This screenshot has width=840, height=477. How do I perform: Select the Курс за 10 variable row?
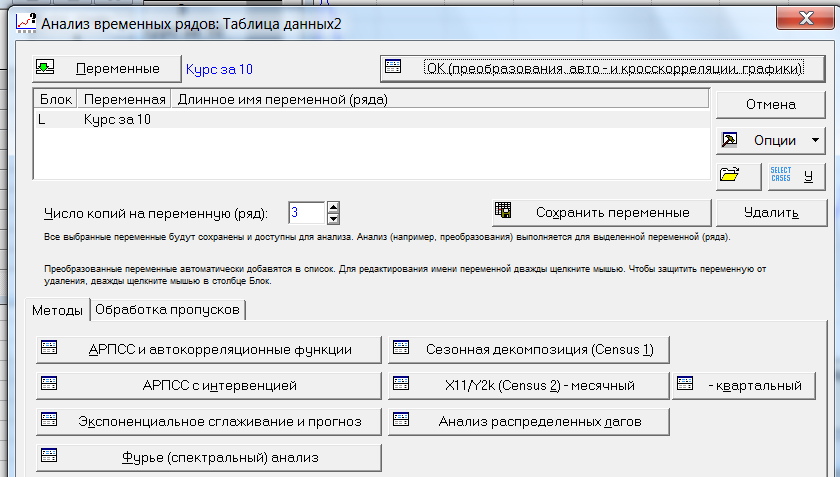point(371,120)
